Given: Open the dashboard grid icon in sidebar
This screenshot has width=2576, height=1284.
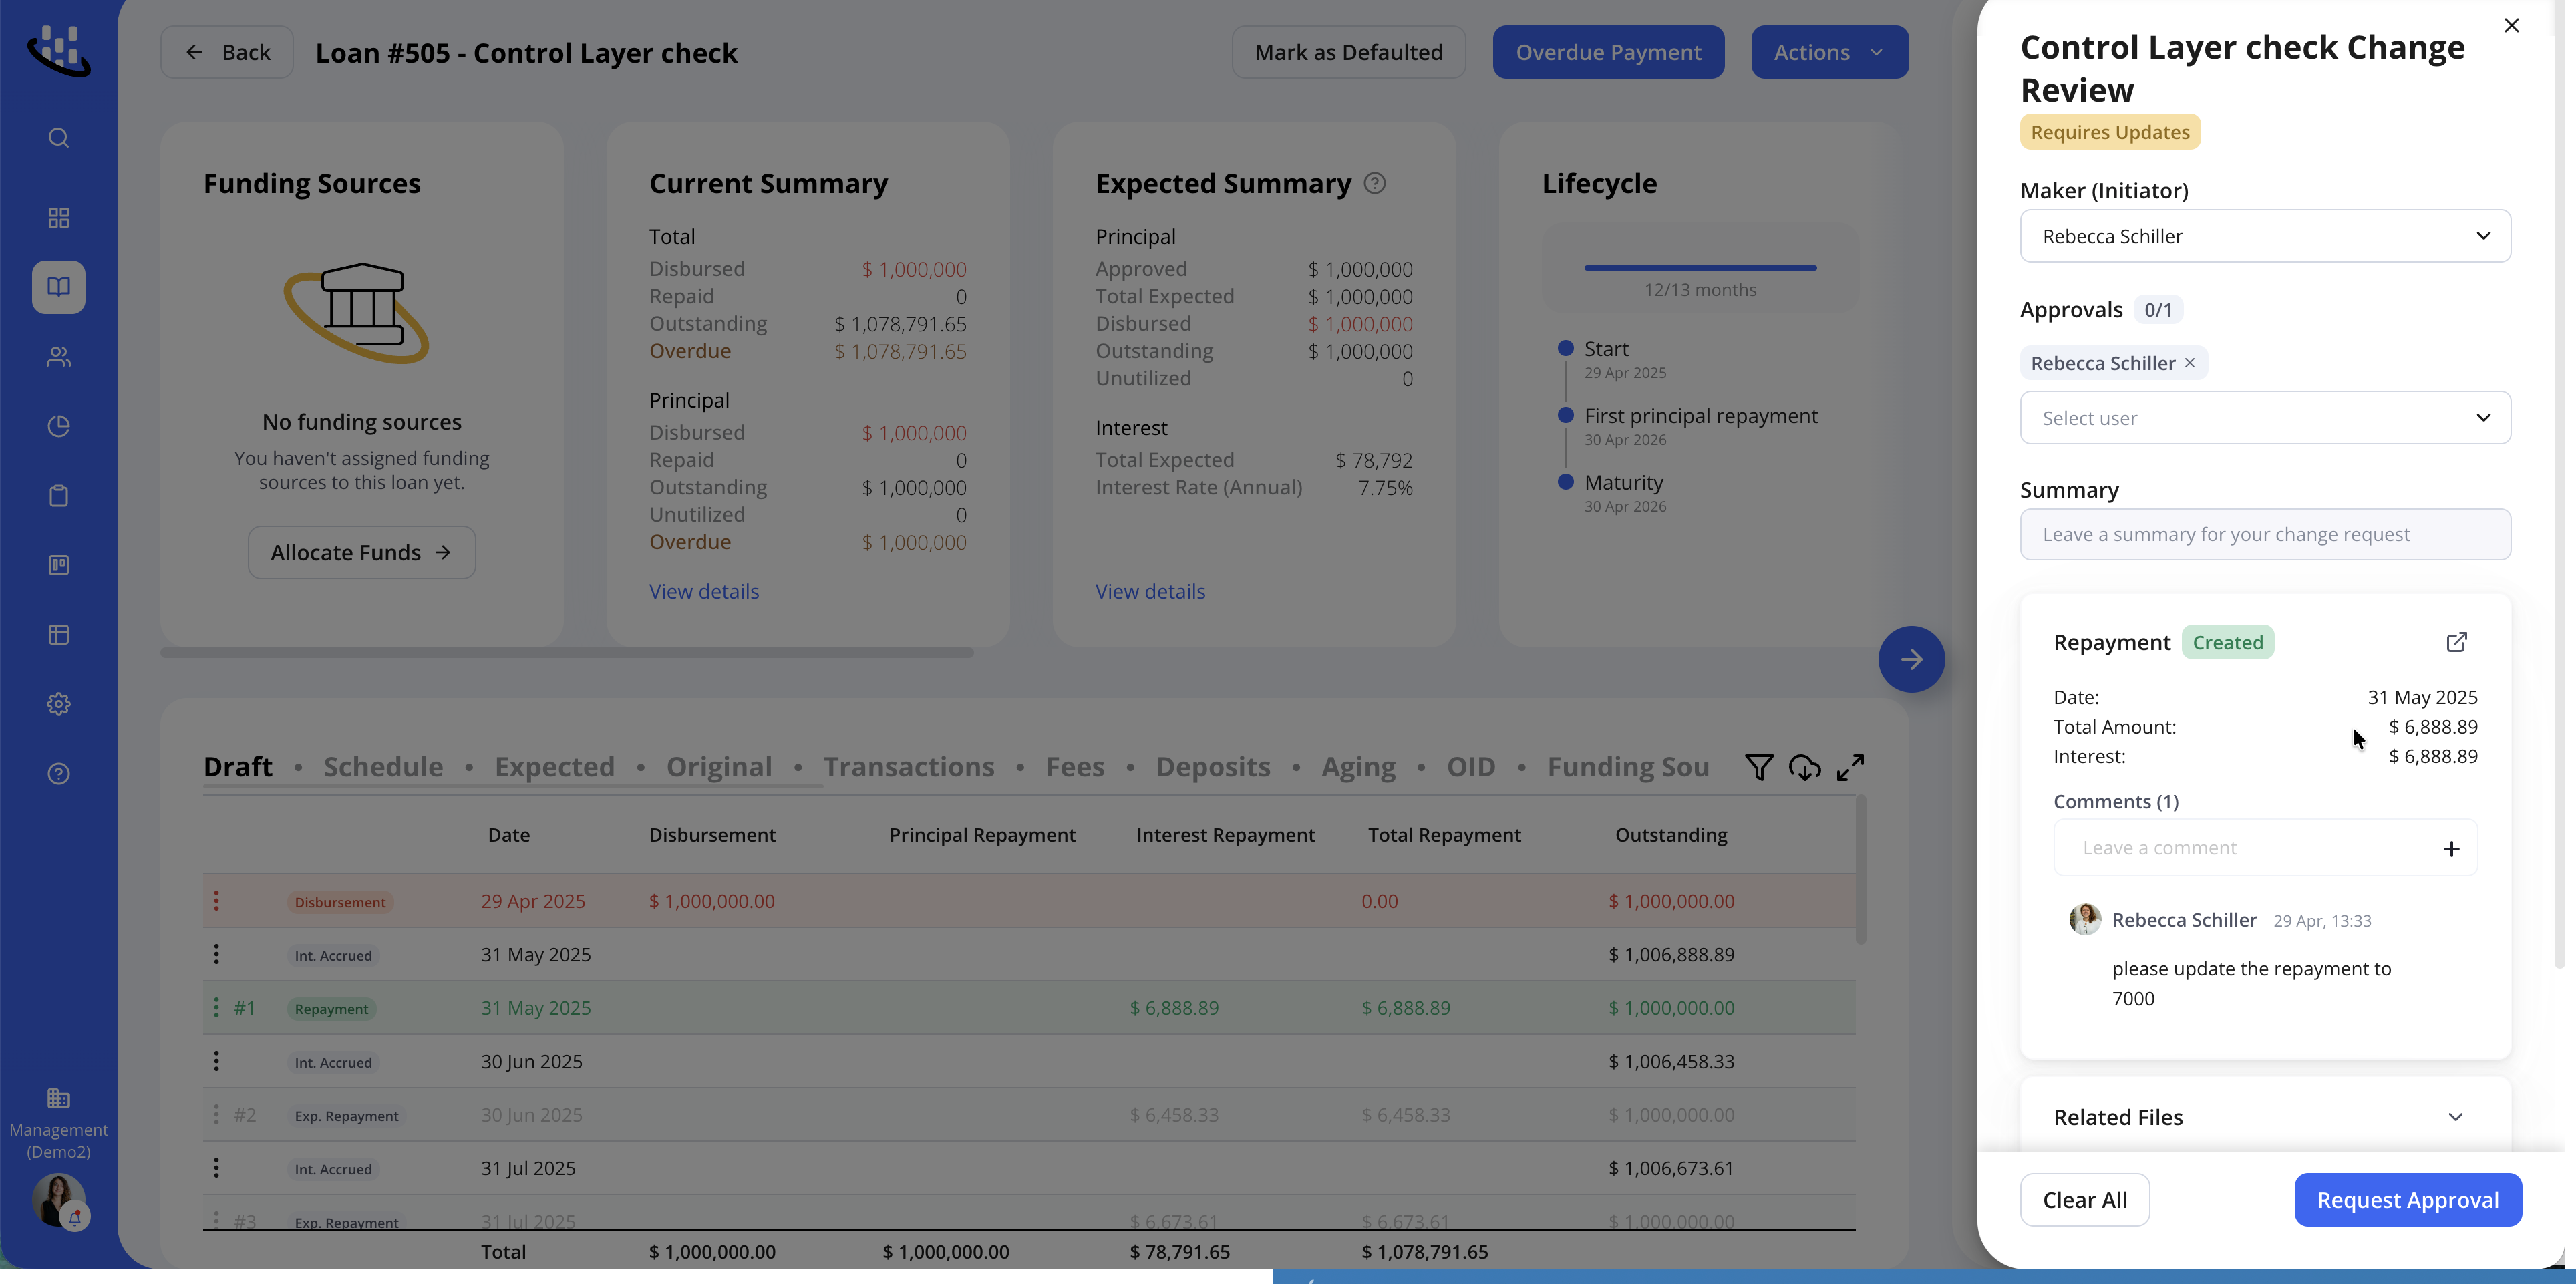Looking at the screenshot, I should click(x=59, y=218).
